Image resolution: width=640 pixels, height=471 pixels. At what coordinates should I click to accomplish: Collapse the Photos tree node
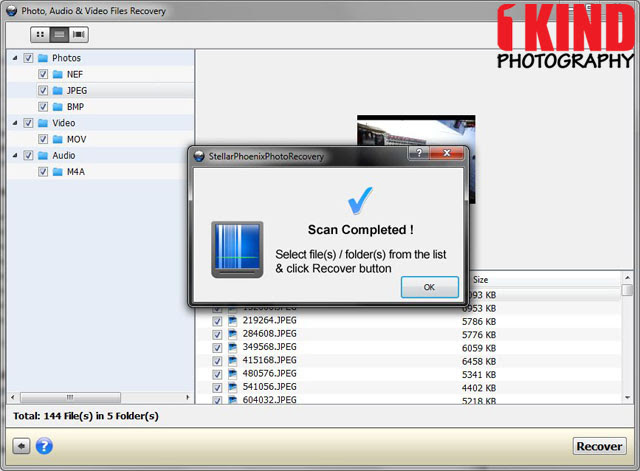15,58
